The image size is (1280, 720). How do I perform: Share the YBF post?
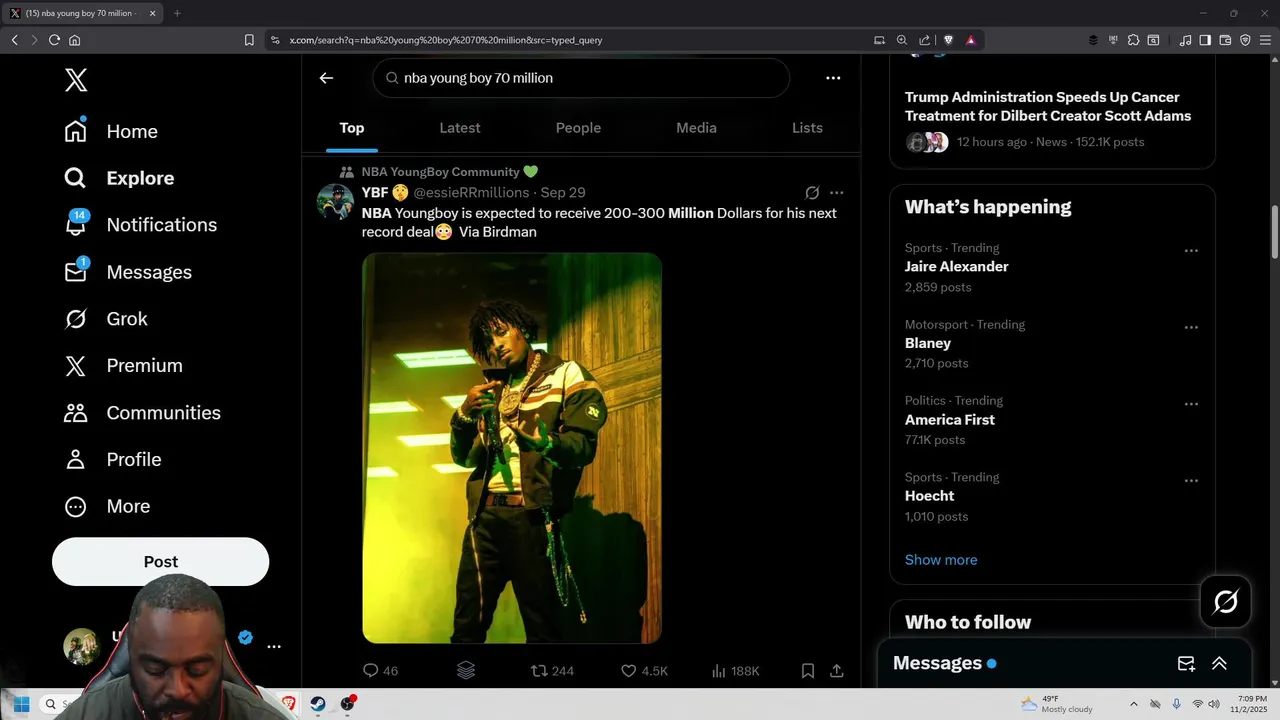[837, 671]
